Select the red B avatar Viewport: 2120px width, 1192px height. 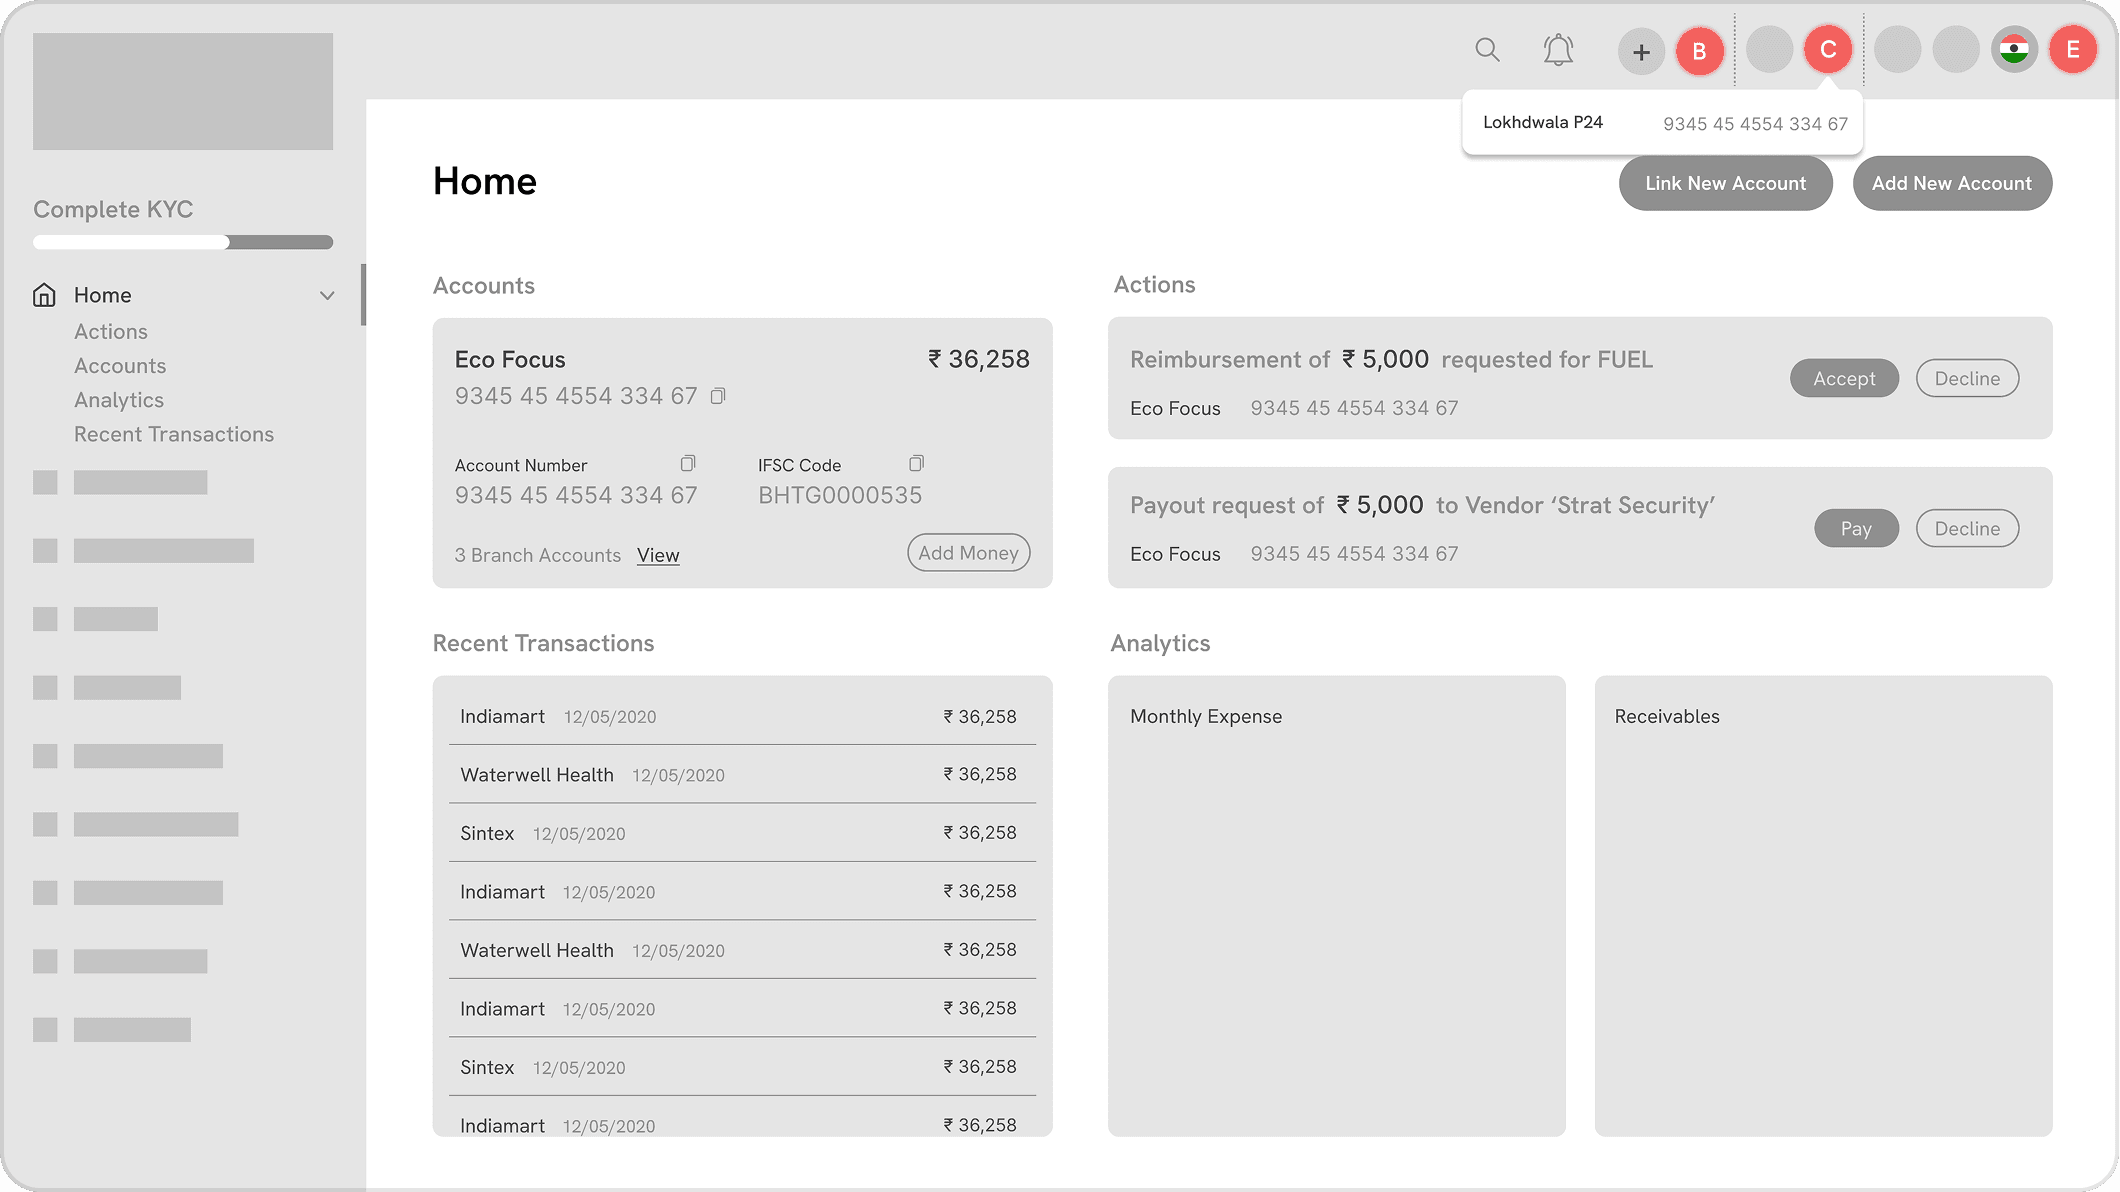1699,52
